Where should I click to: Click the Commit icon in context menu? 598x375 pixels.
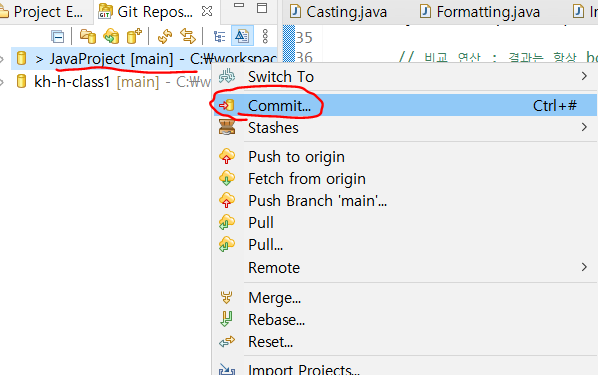227,105
